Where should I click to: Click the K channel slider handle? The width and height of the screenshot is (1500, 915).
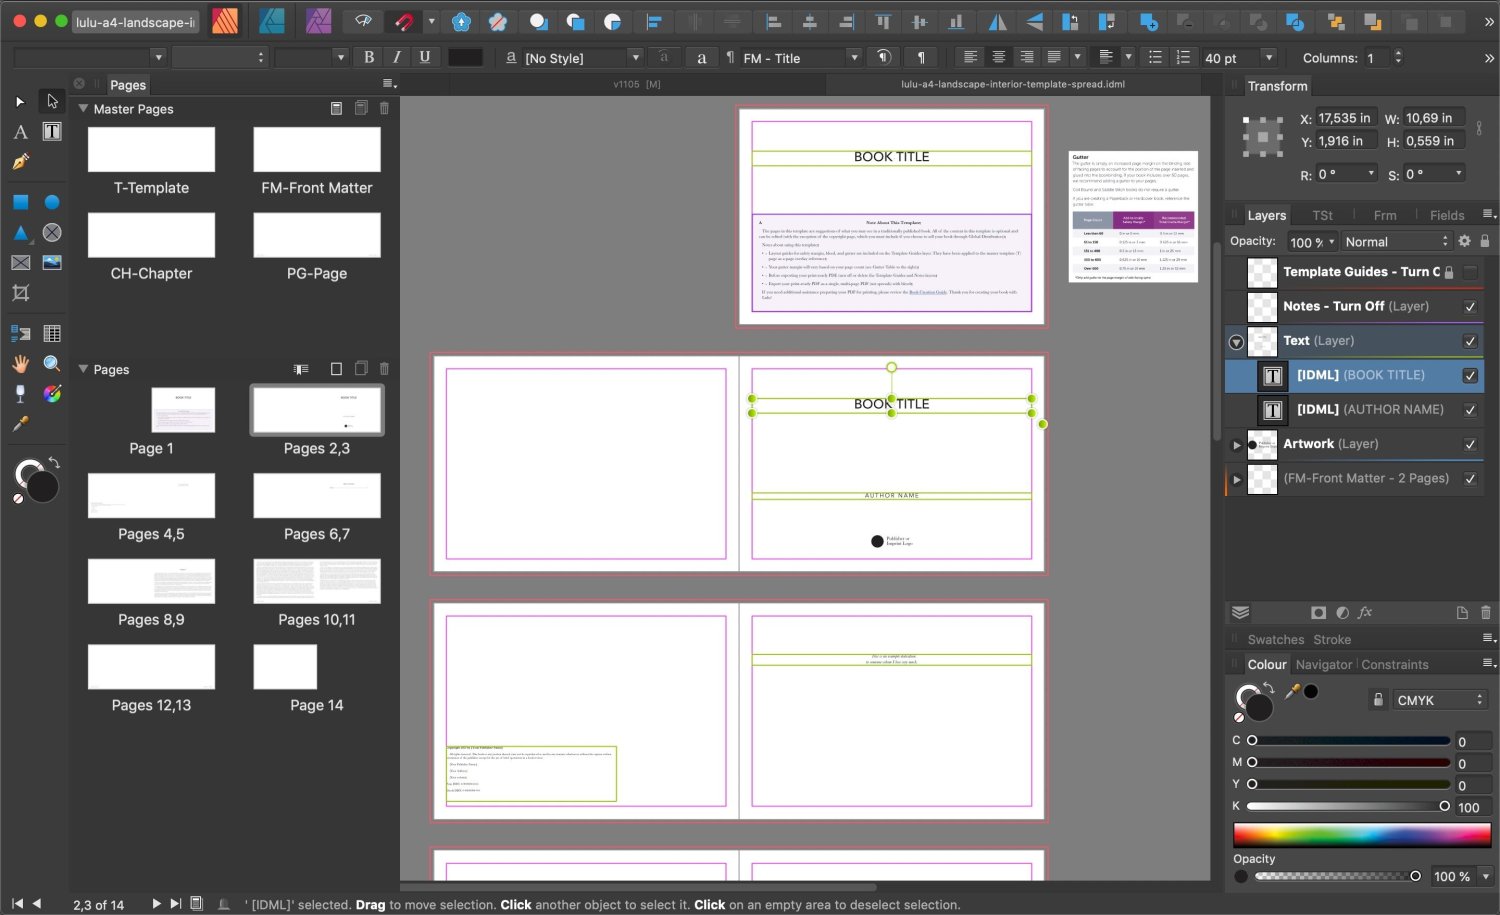1444,806
